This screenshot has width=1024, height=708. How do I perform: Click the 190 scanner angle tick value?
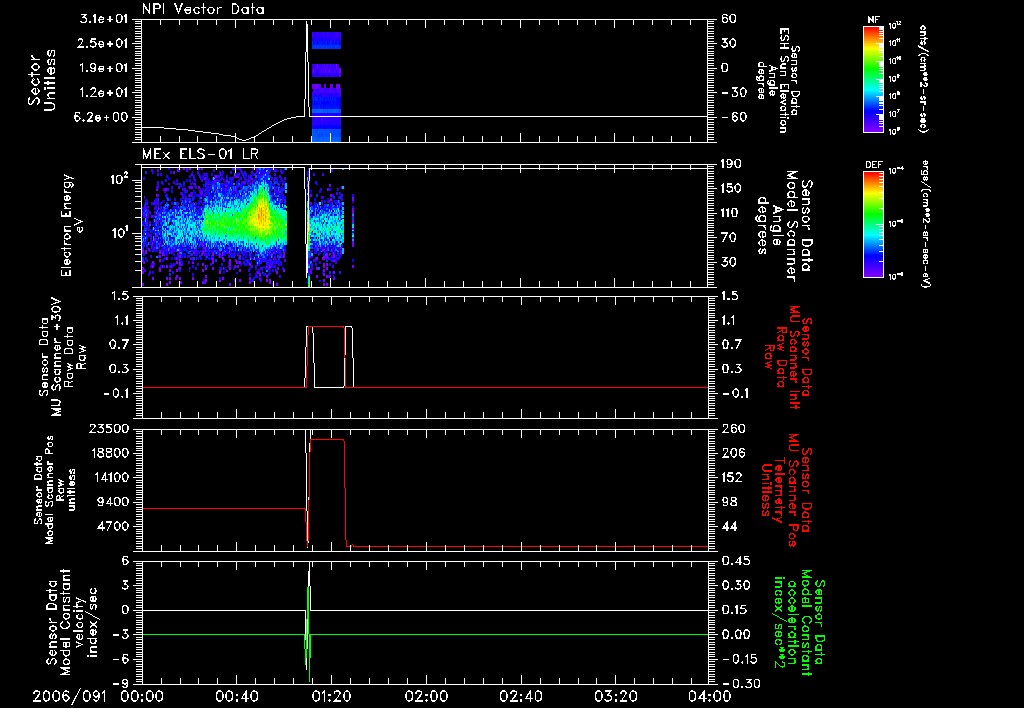[731, 164]
